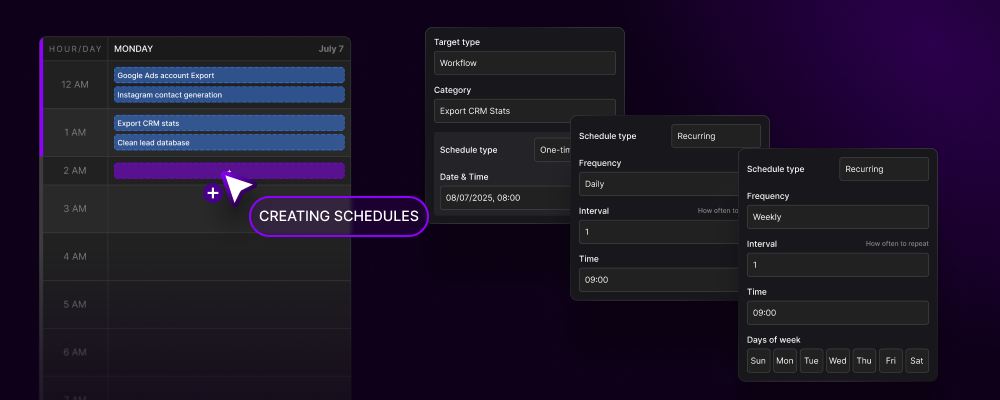
Task: Open Schedule type dropdown in Weekly panel
Action: (884, 169)
